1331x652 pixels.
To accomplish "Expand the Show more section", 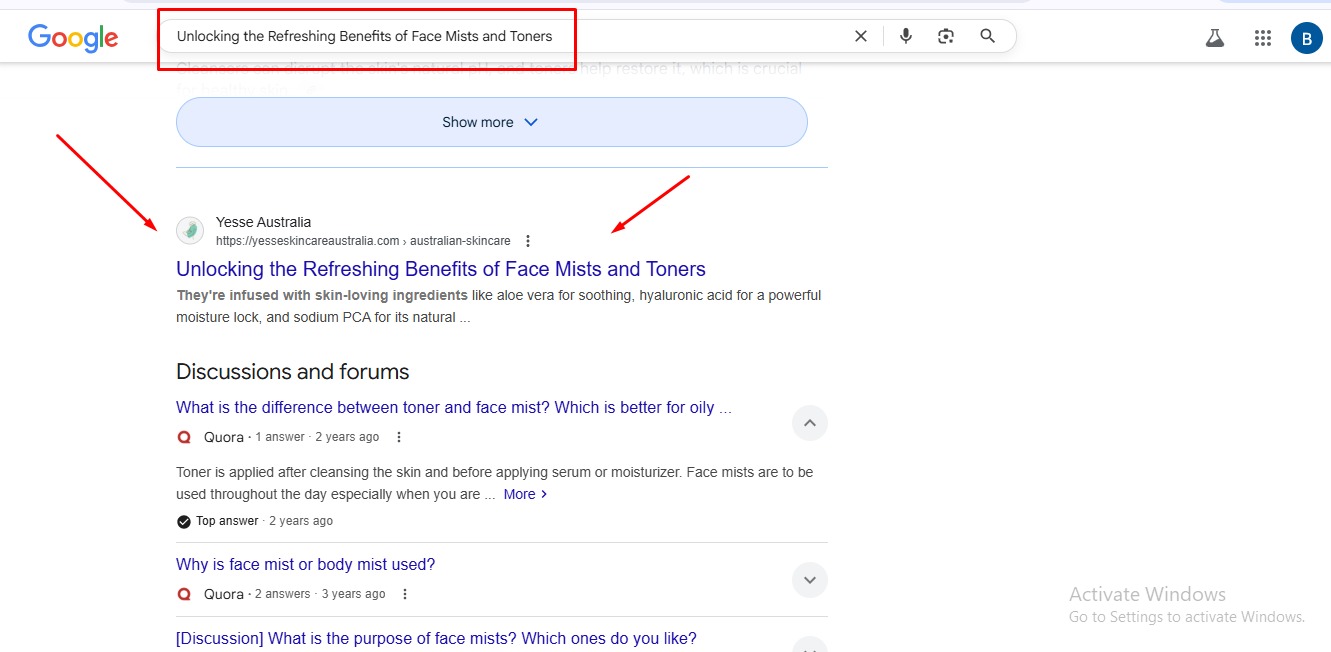I will (491, 122).
